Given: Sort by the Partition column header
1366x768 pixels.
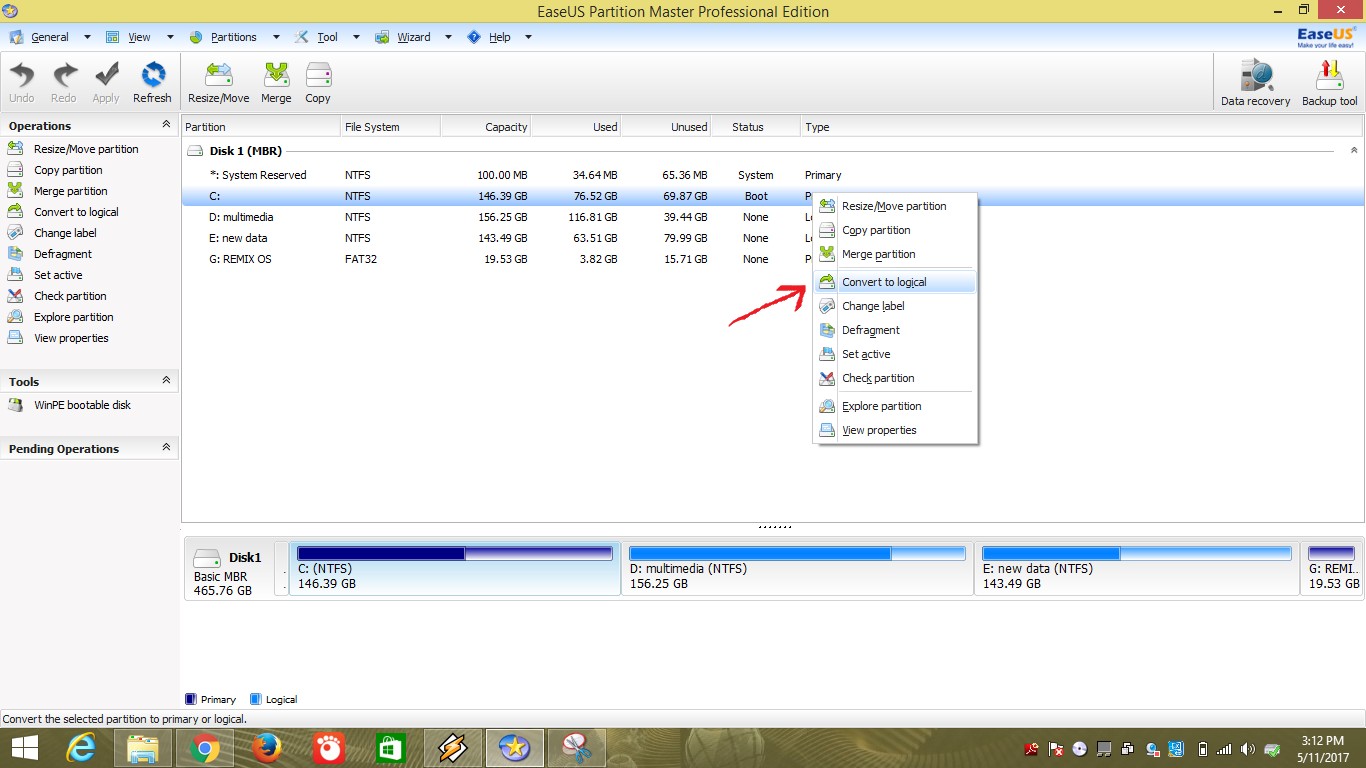Looking at the screenshot, I should pos(261,127).
